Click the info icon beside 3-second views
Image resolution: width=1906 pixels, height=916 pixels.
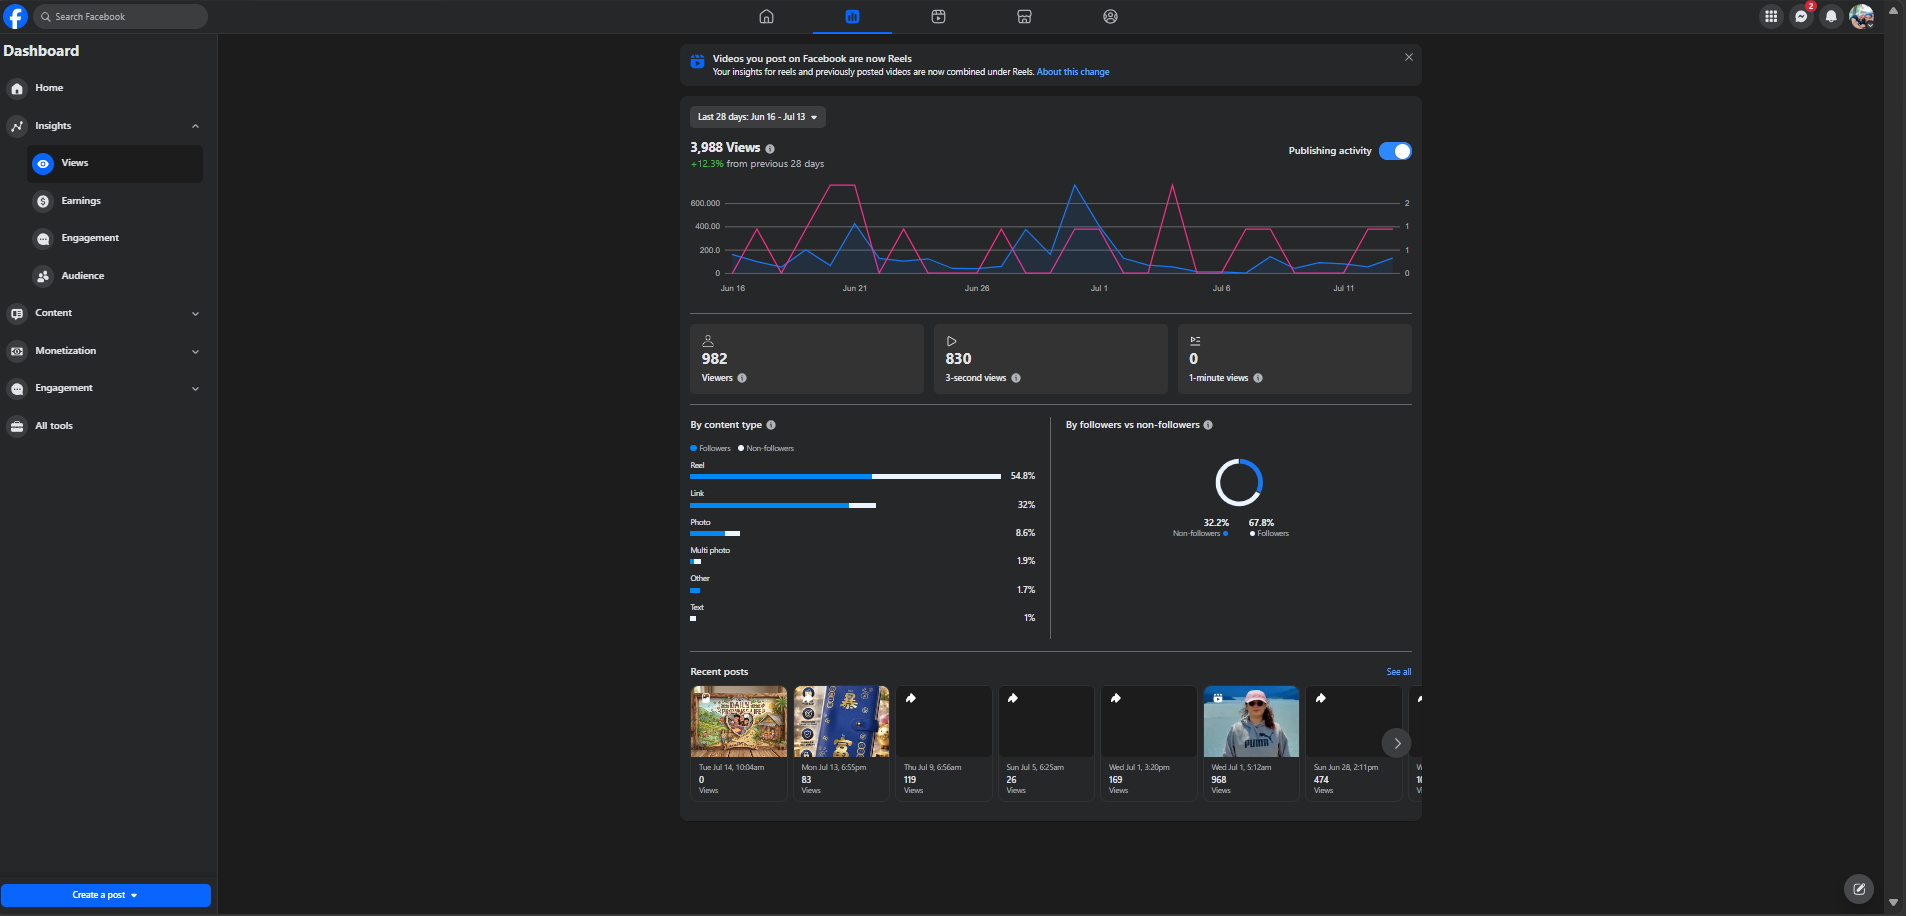click(1016, 378)
